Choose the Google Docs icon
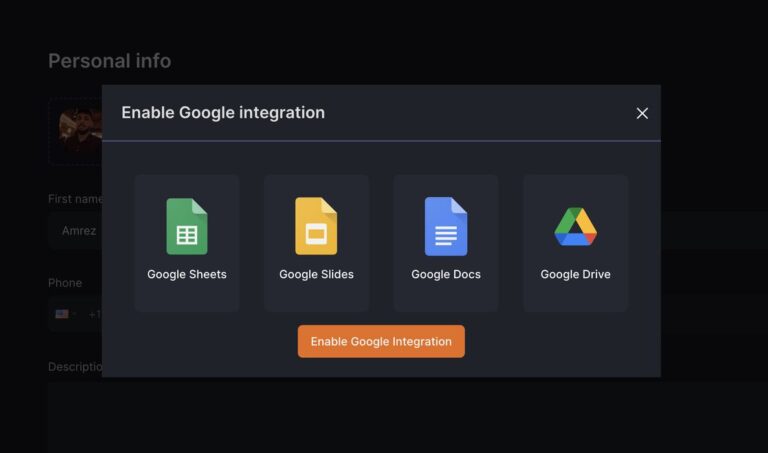The image size is (768, 453). [x=446, y=226]
